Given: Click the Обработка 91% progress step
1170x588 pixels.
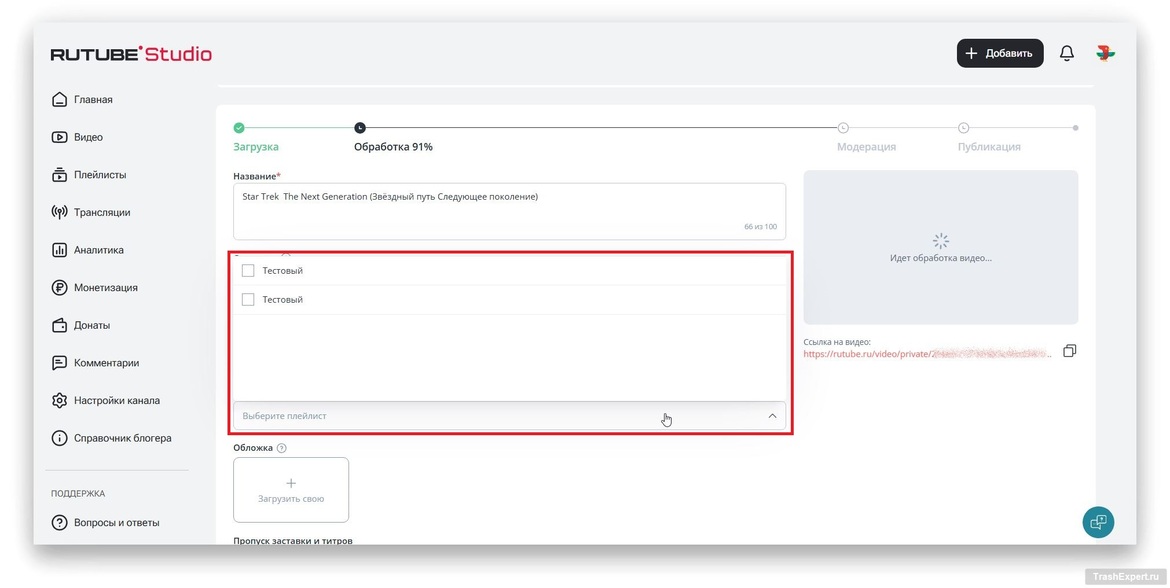Looking at the screenshot, I should (392, 146).
